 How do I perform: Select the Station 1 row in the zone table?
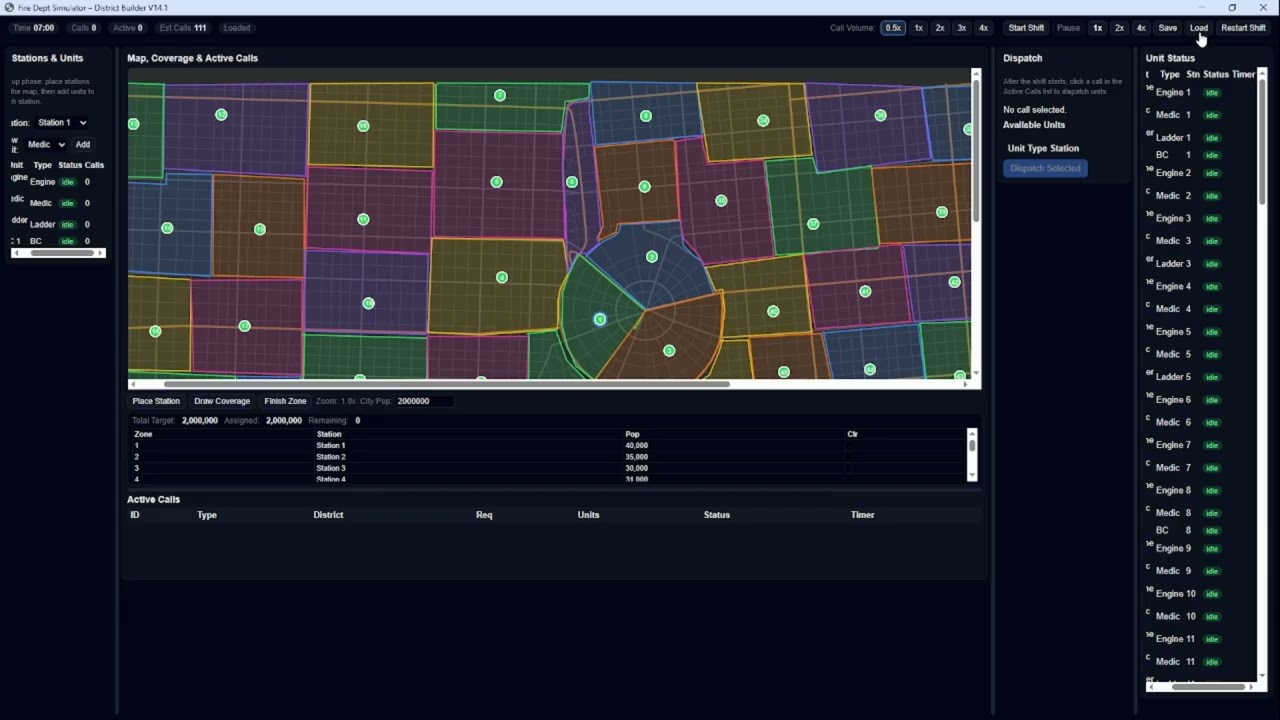point(548,446)
